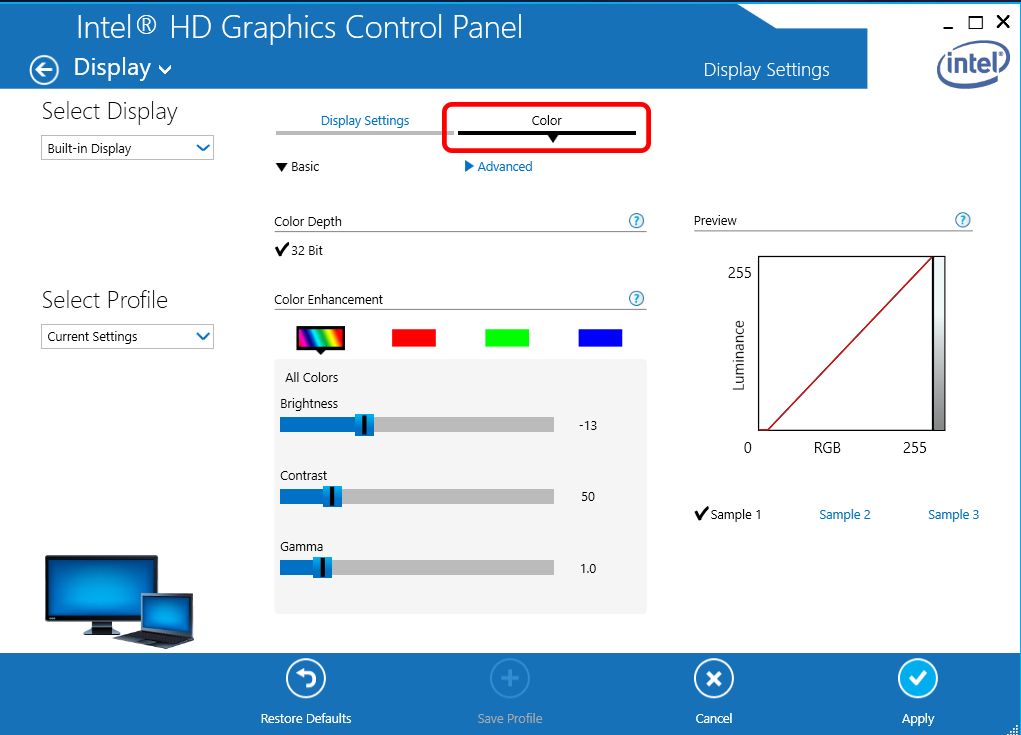This screenshot has width=1021, height=735.
Task: Click the grayscale gradient bar in preview
Action: [939, 343]
